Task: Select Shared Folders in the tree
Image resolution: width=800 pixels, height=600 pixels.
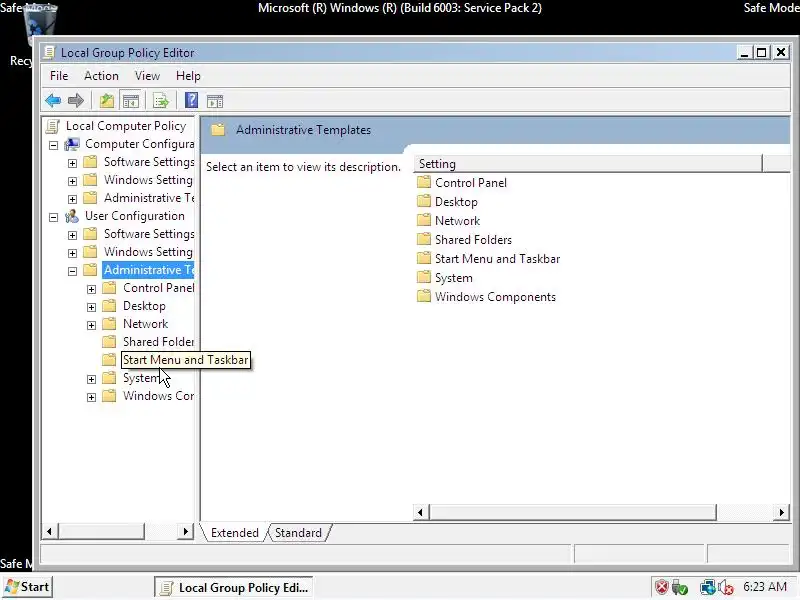Action: [x=158, y=342]
